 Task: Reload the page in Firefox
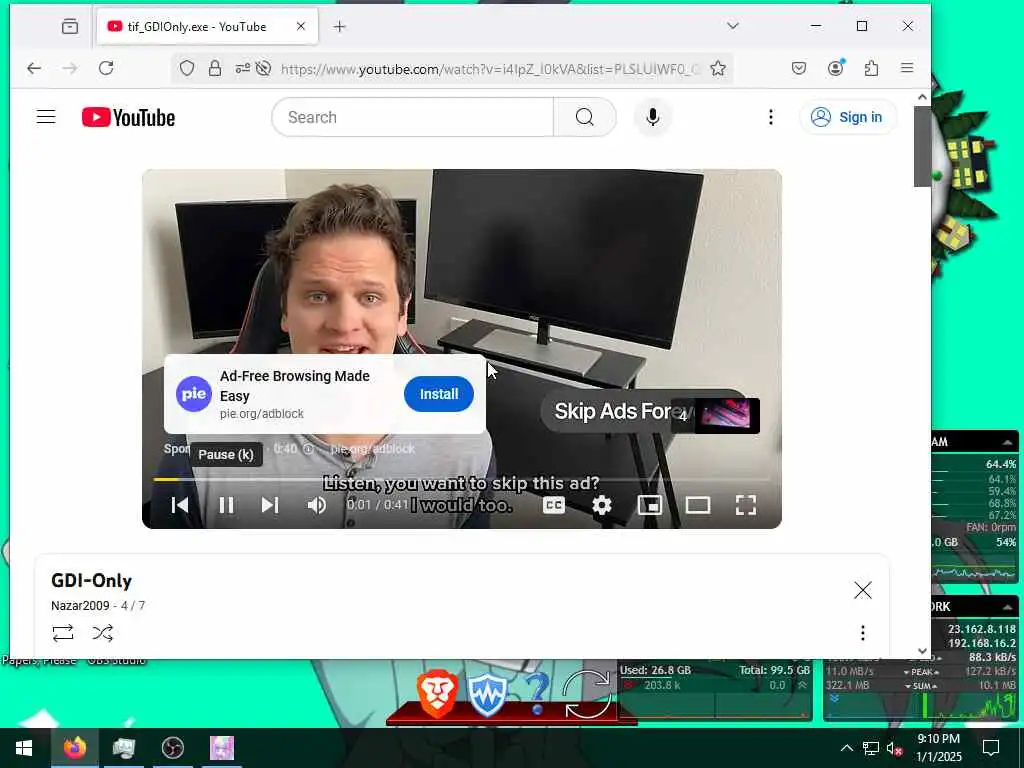click(x=106, y=68)
